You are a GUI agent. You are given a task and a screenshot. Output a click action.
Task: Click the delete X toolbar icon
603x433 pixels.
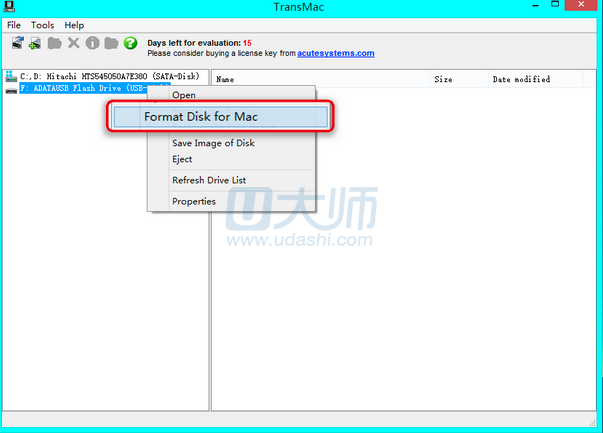click(73, 44)
